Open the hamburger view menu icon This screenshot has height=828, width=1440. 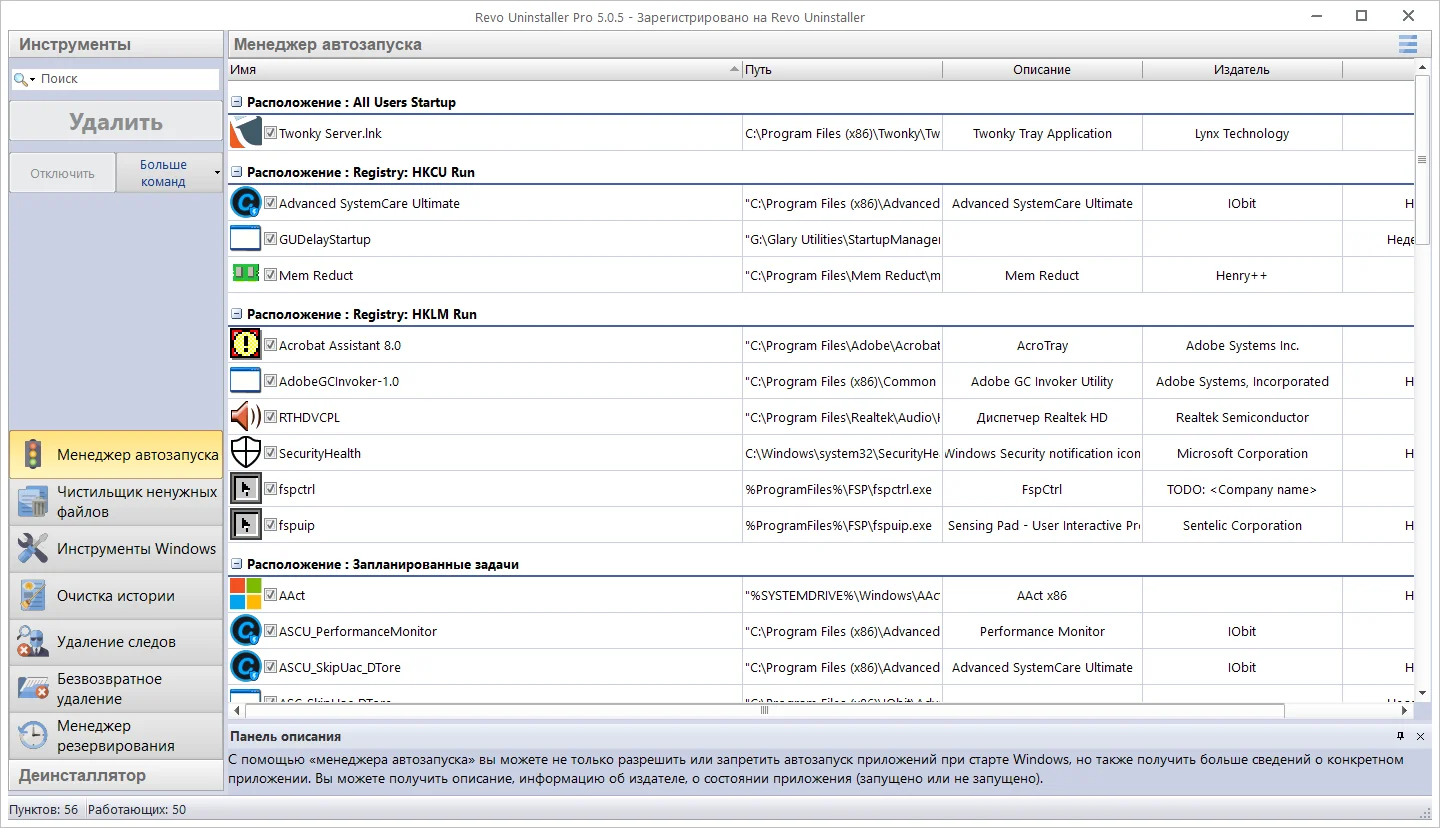click(1408, 44)
